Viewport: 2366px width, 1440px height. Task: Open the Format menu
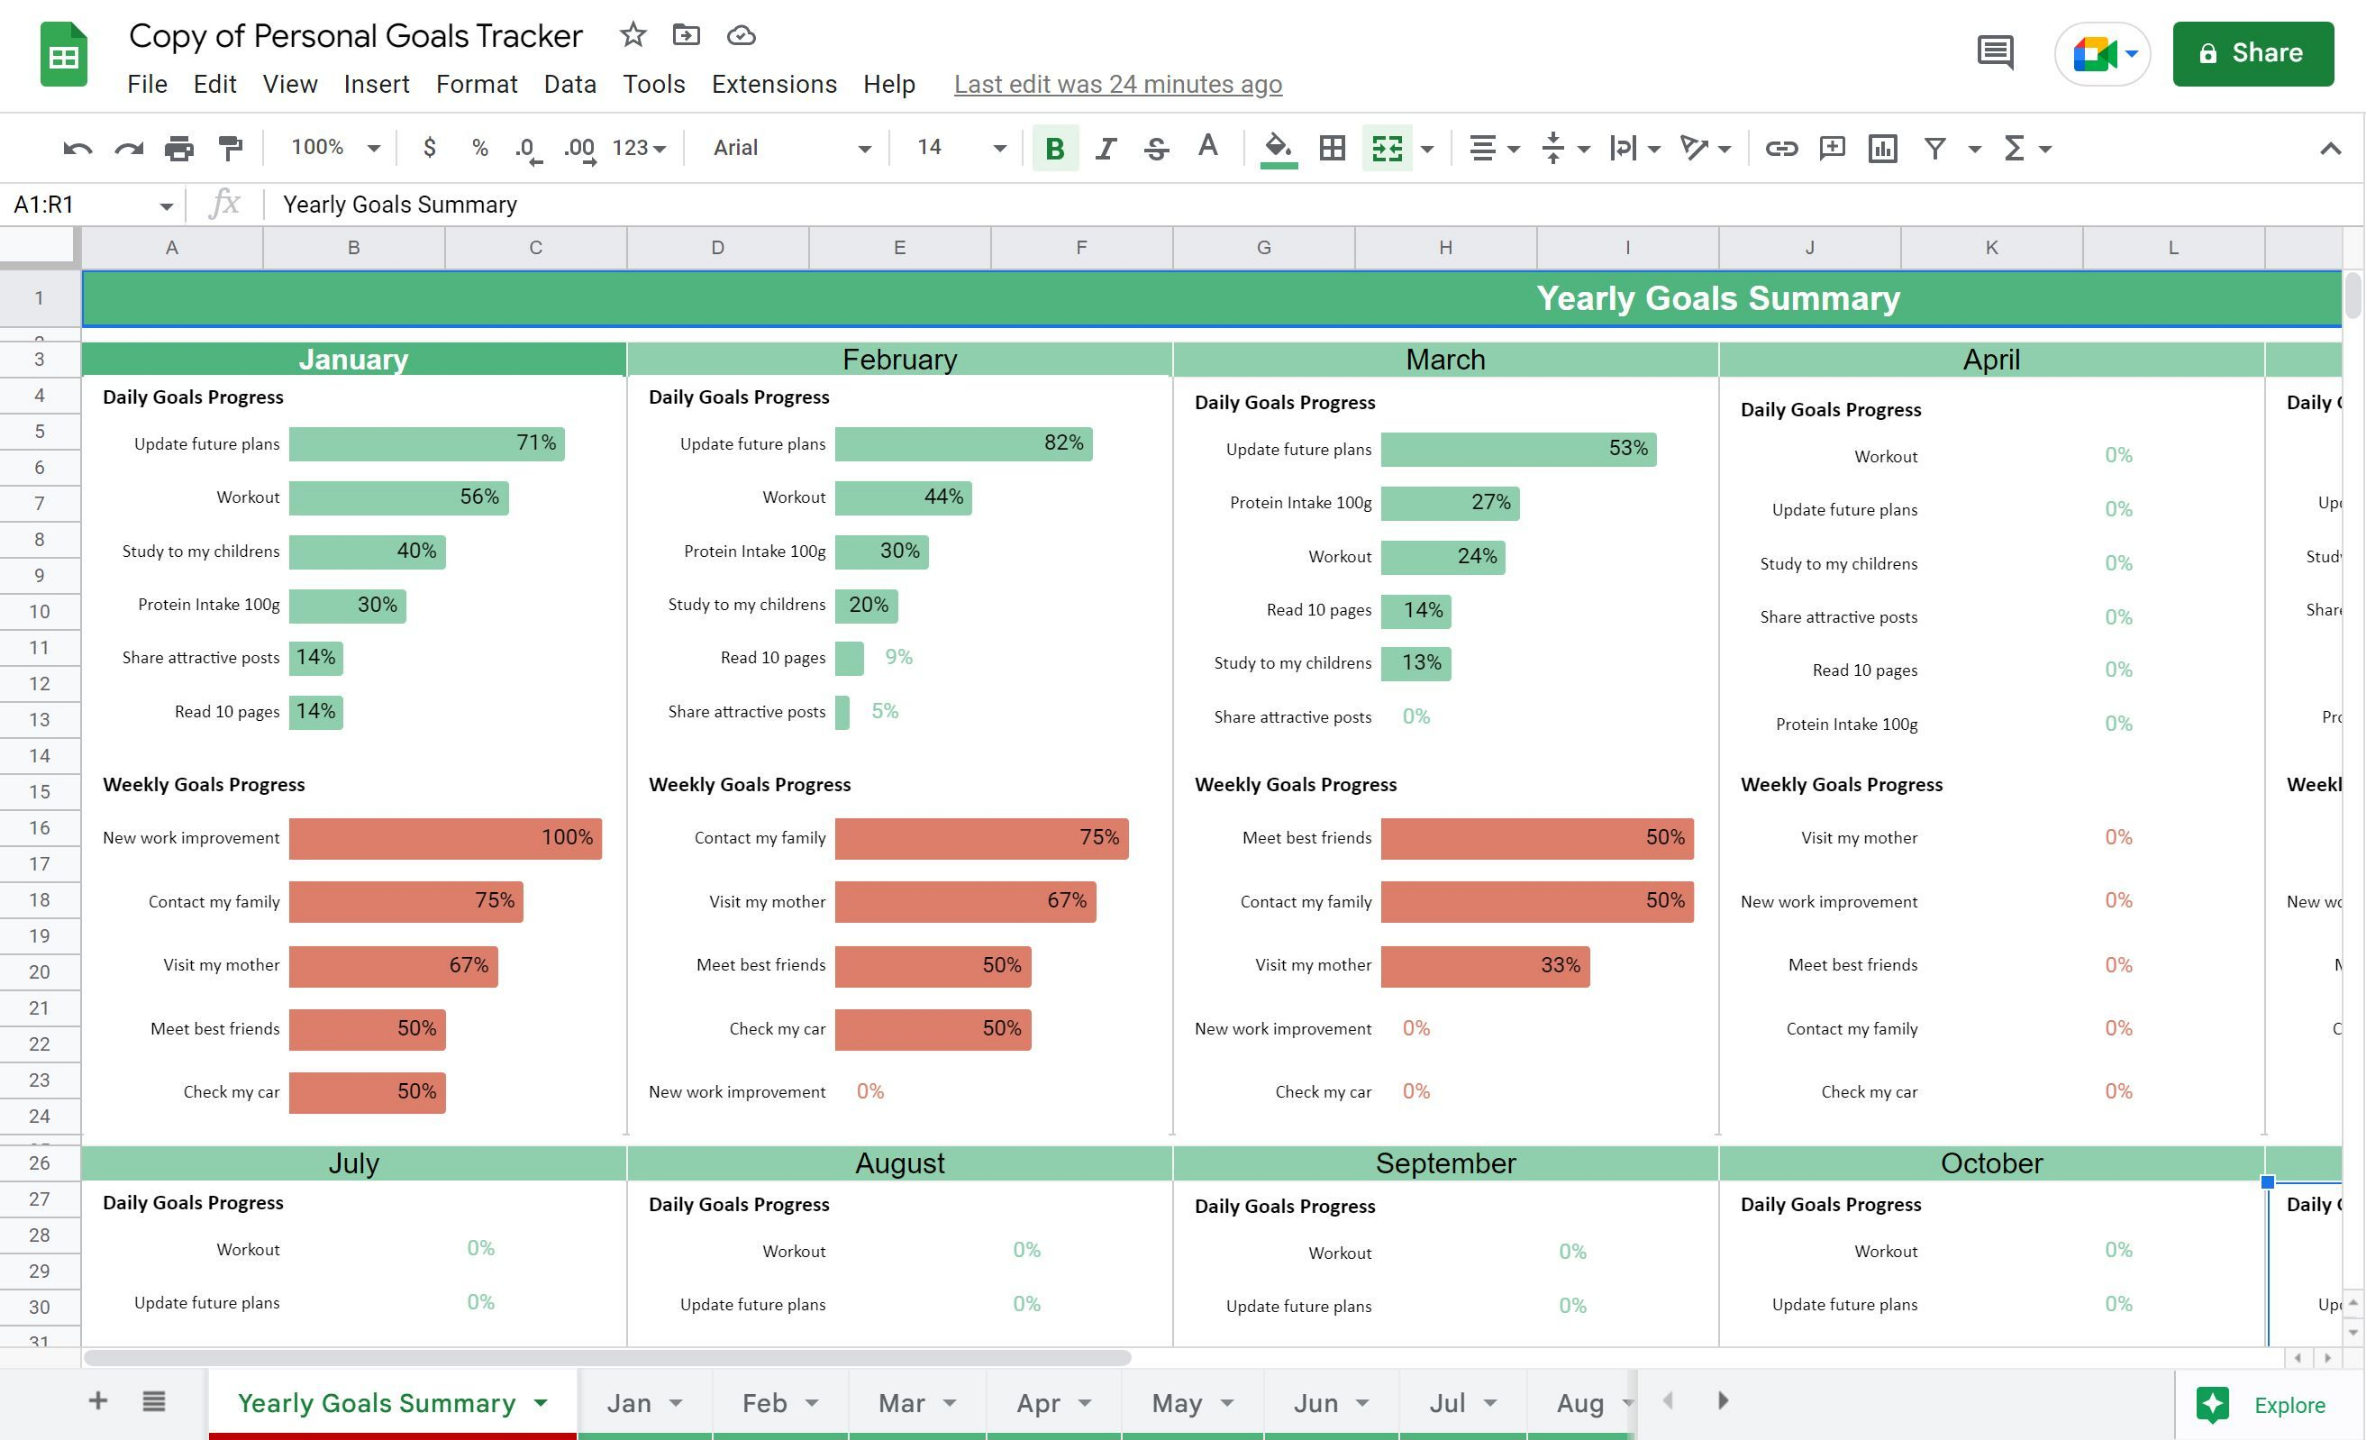pos(476,84)
